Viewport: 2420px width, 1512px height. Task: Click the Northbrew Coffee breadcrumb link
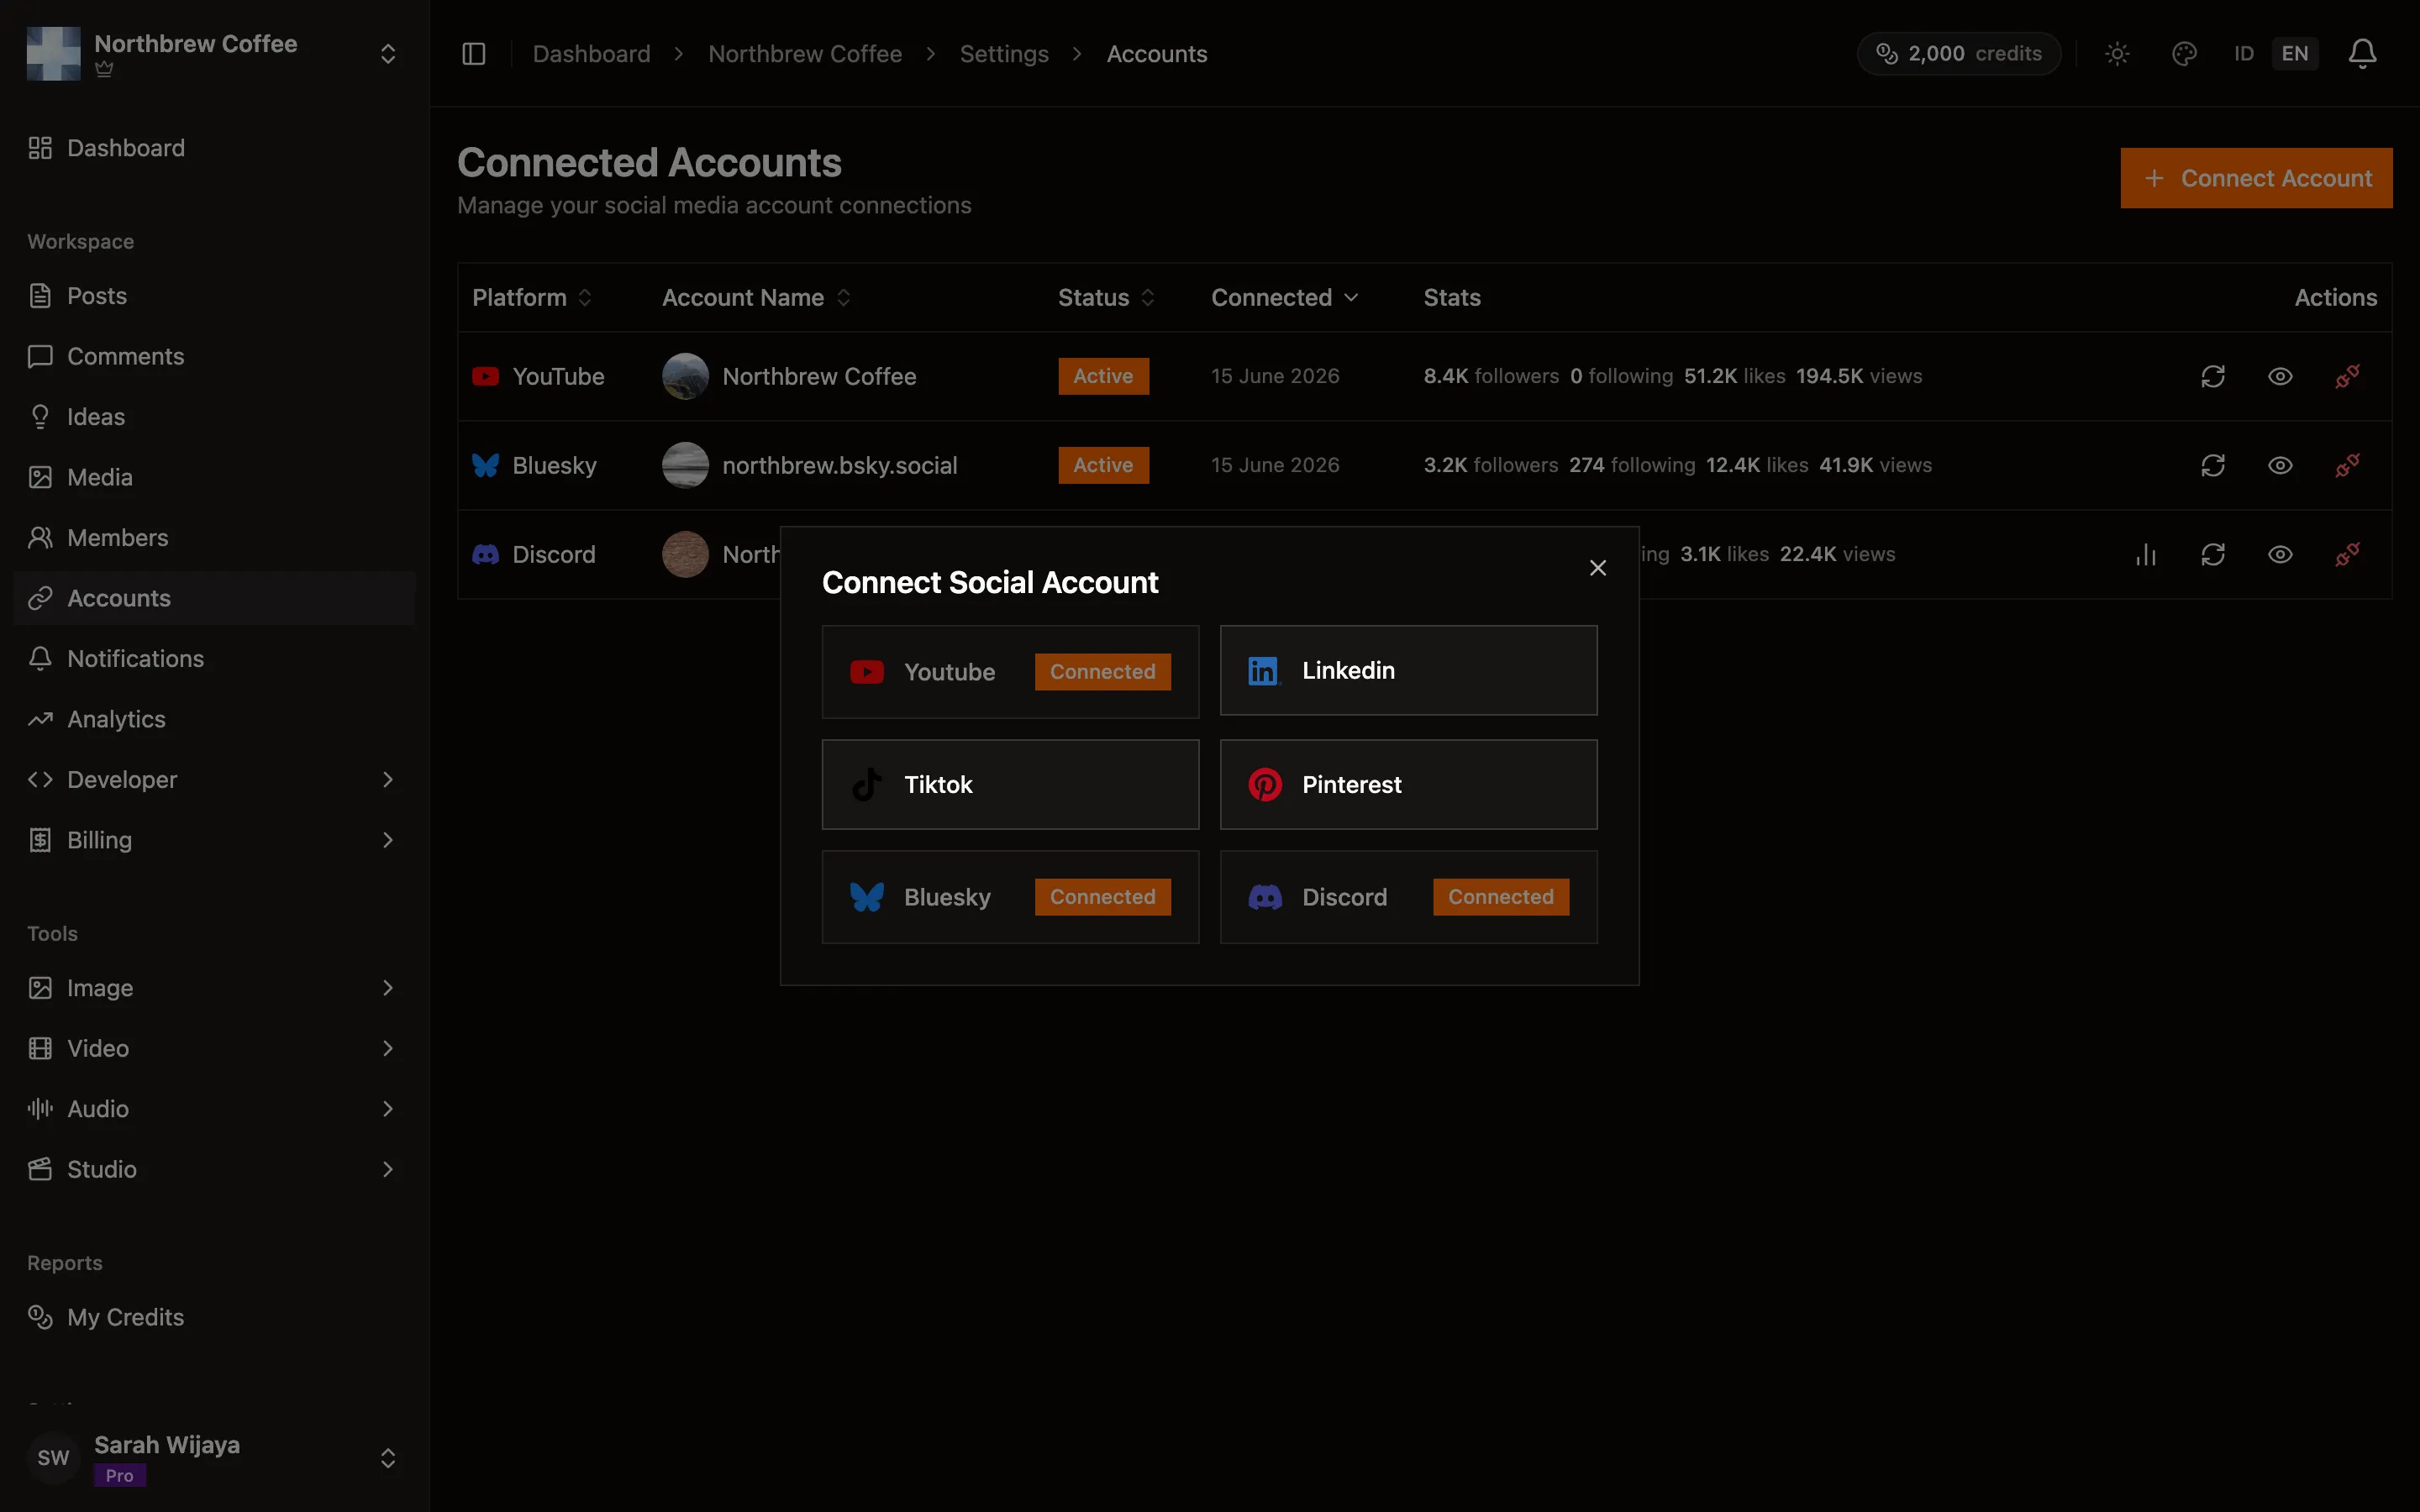pyautogui.click(x=805, y=54)
